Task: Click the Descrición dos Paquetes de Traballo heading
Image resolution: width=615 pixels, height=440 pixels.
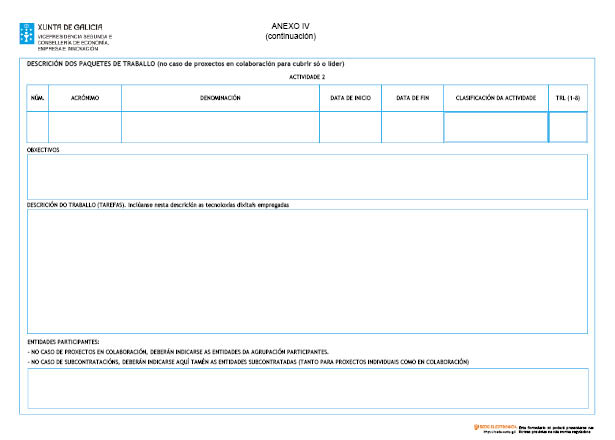Action: 185,64
